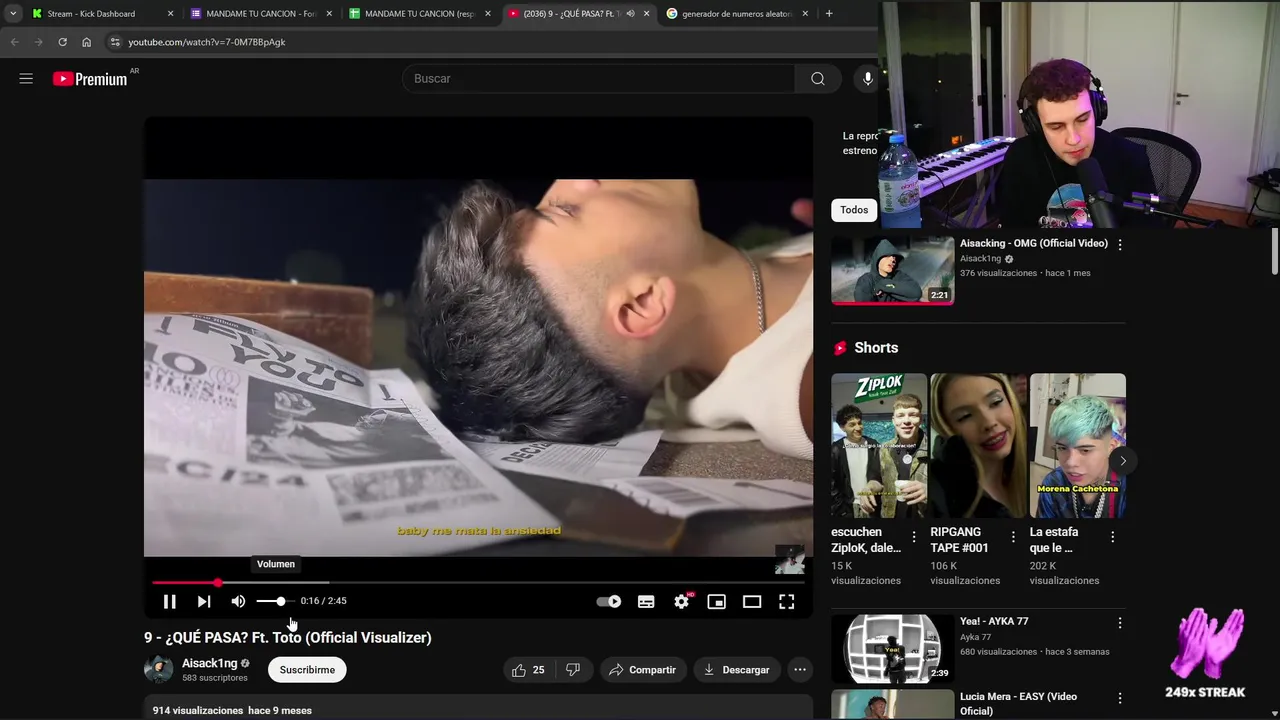1280x720 pixels.
Task: Open options for Yea! - AYKA 77
Action: click(x=1120, y=622)
